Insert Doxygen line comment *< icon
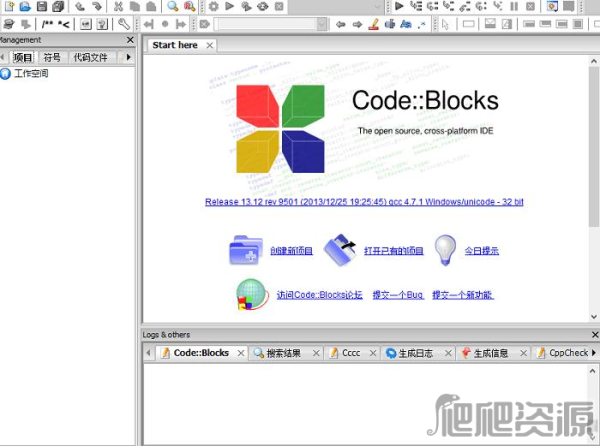The image size is (600, 446). [x=64, y=24]
